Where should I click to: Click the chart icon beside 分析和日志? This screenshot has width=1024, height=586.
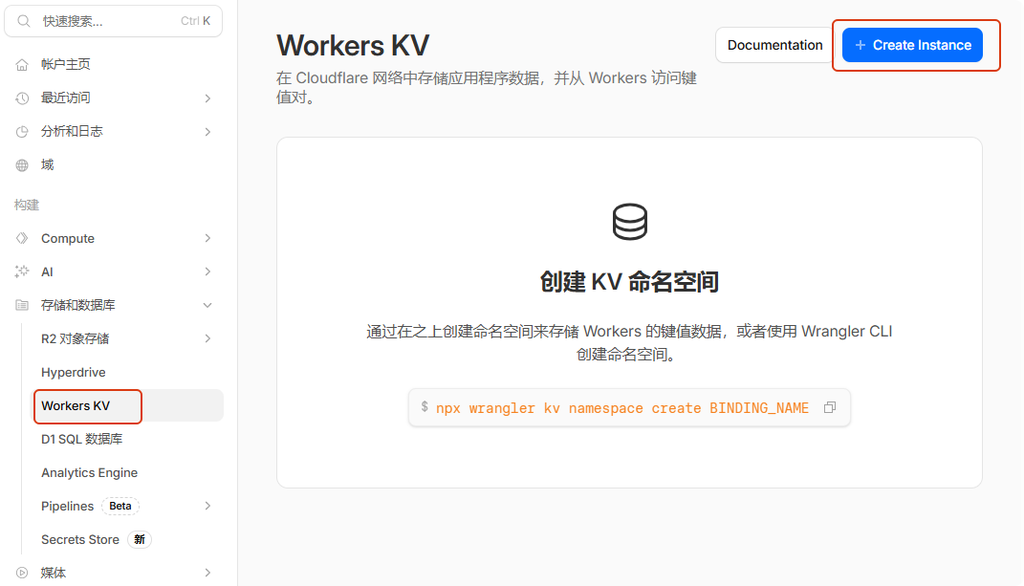[22, 131]
